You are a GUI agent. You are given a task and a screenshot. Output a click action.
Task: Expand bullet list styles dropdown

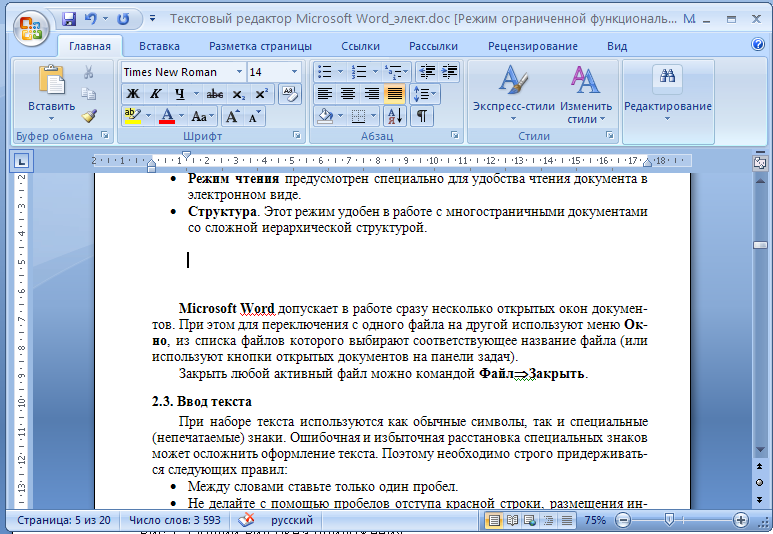[340, 72]
